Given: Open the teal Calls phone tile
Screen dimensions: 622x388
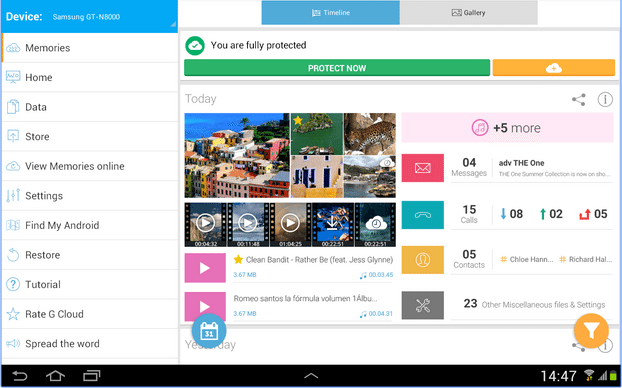Looking at the screenshot, I should [x=422, y=215].
